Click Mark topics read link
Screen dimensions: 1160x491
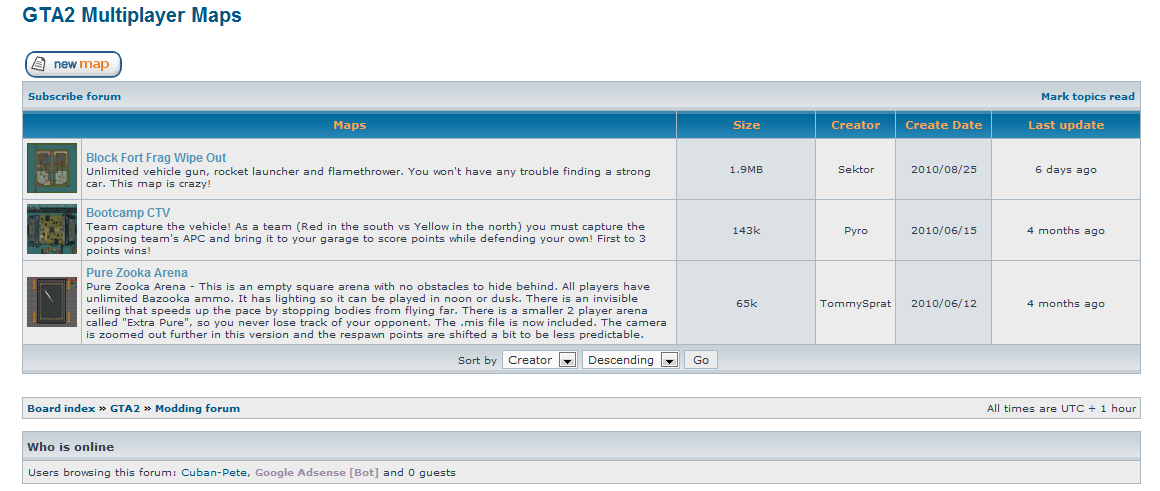click(1087, 97)
